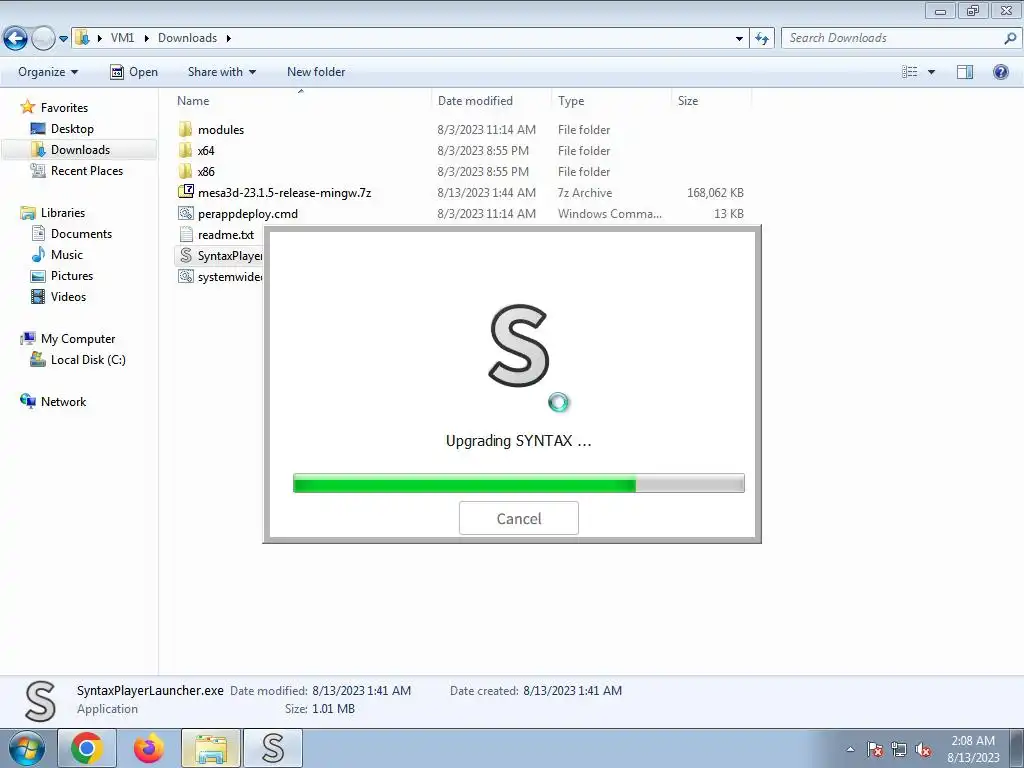Show hidden tray icons arrow

(850, 749)
